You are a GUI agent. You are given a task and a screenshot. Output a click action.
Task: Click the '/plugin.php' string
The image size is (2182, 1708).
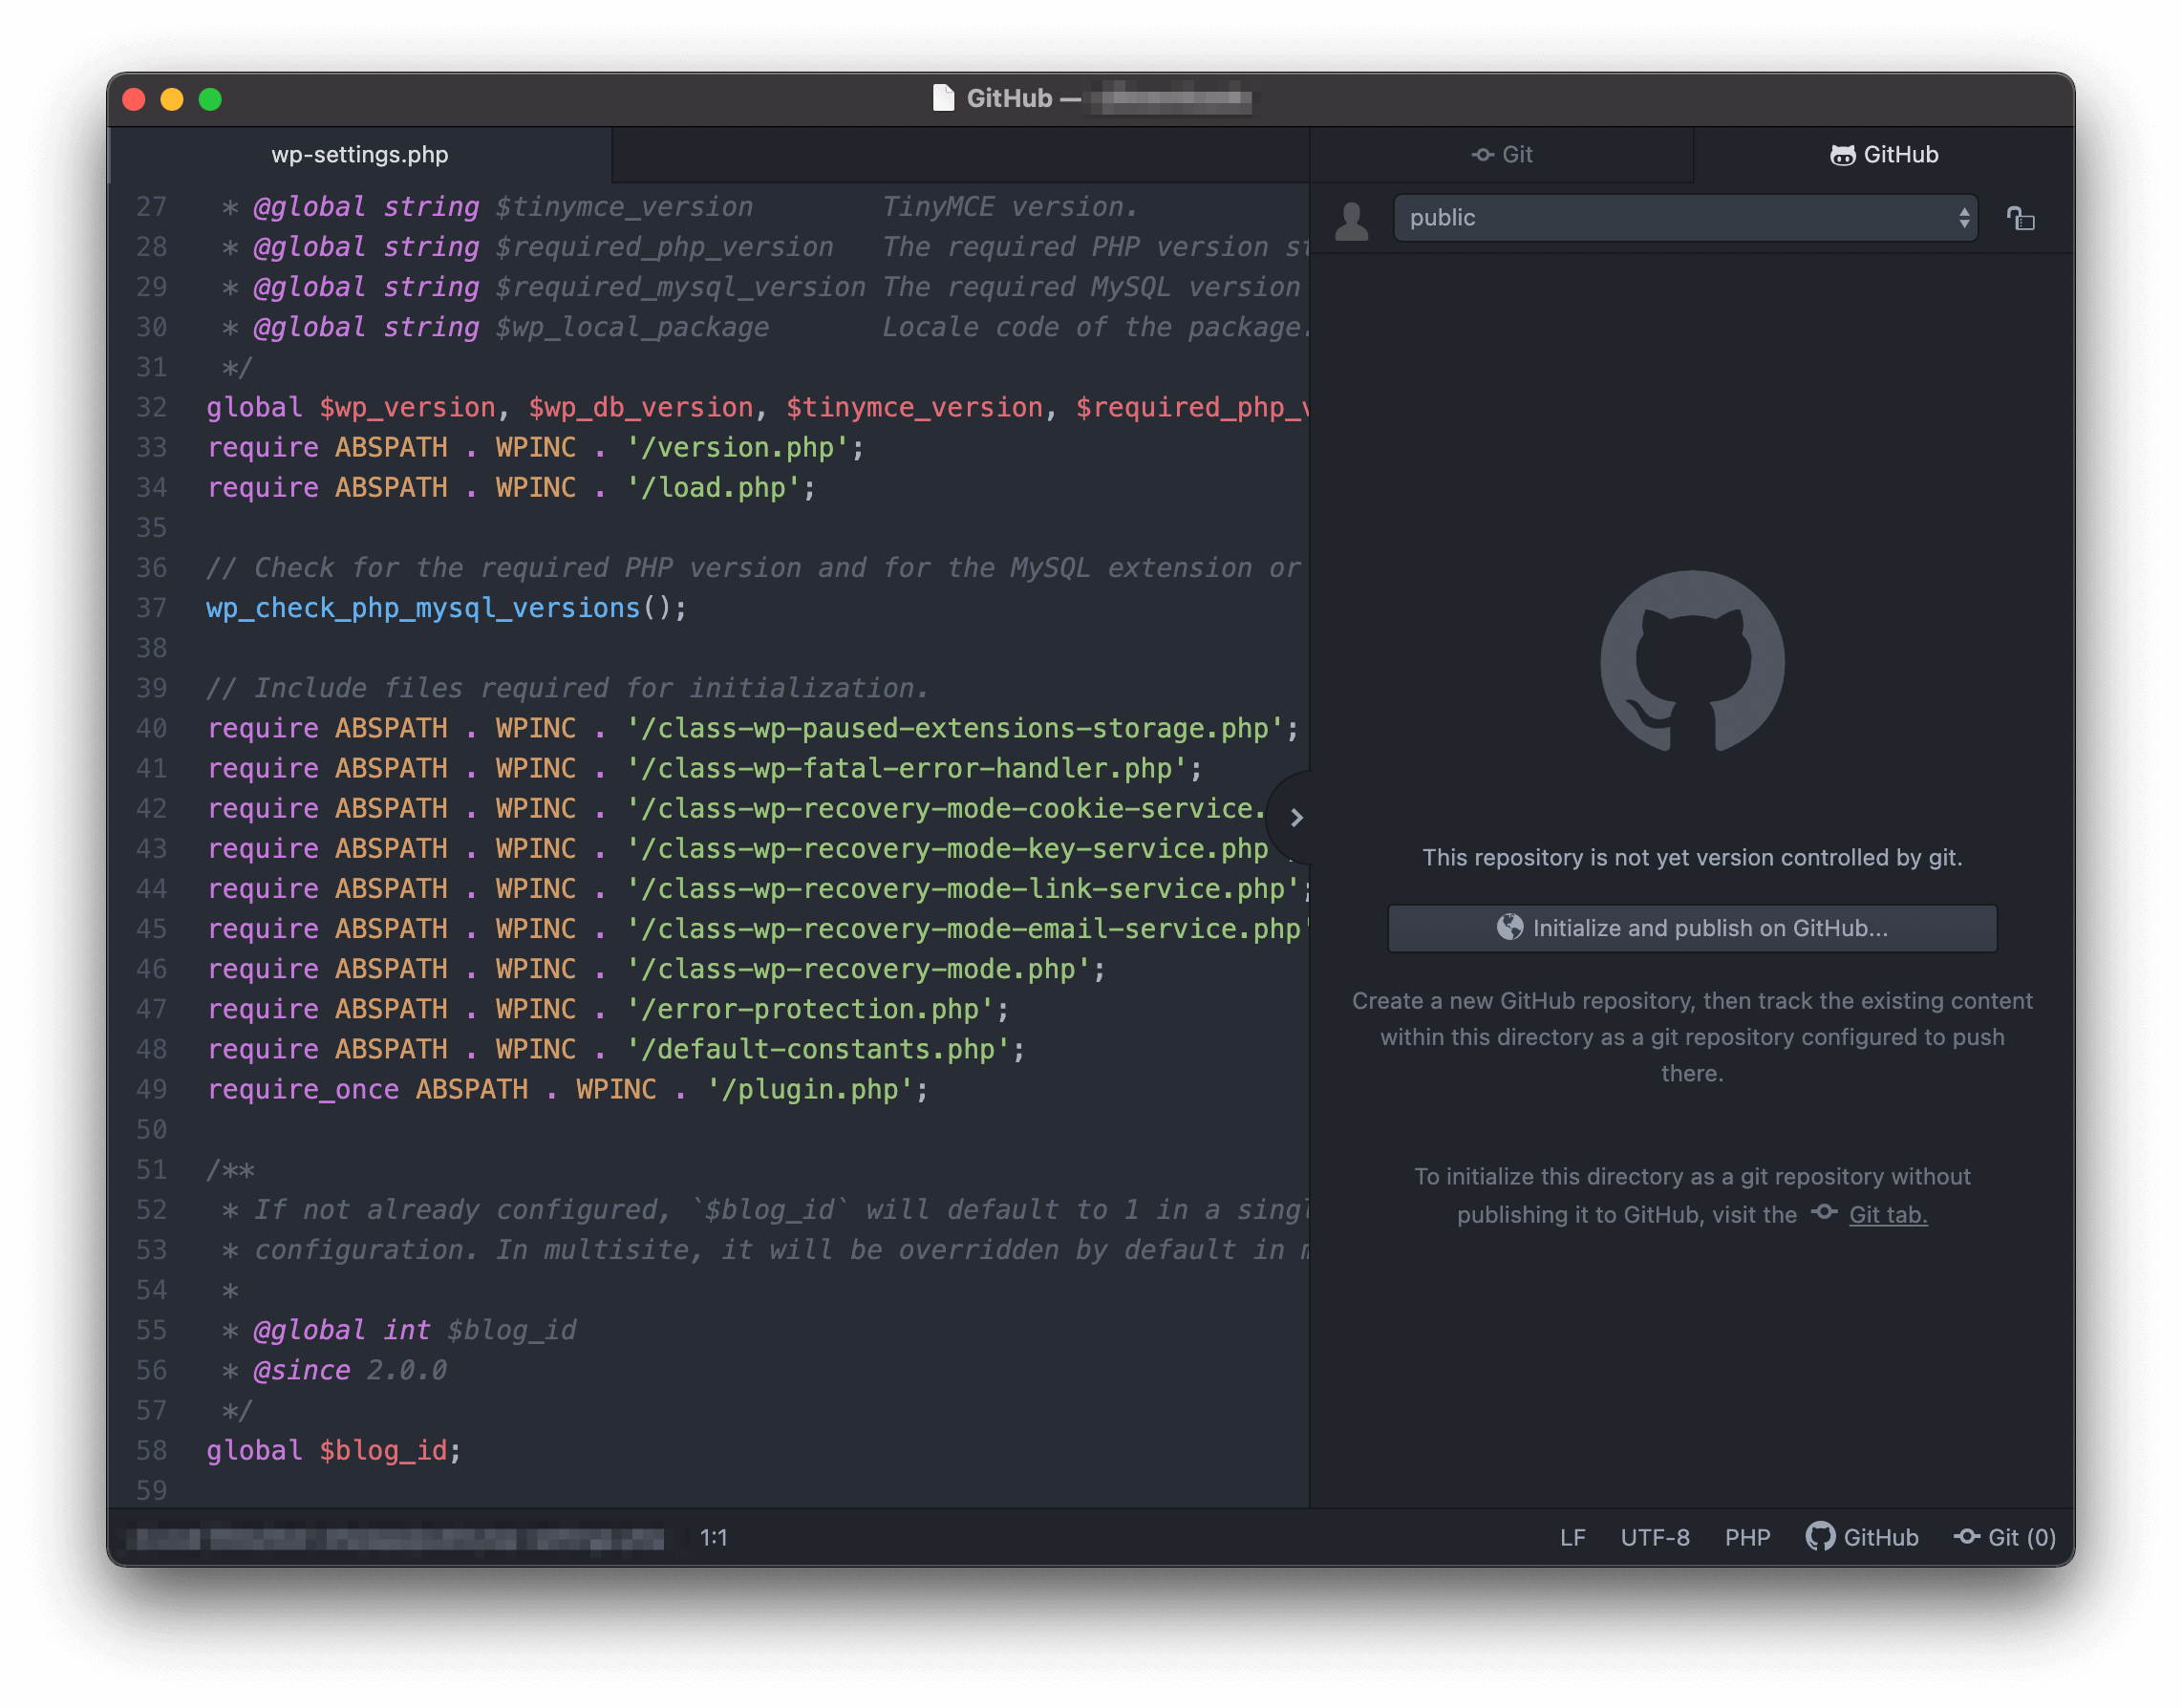(x=811, y=1089)
